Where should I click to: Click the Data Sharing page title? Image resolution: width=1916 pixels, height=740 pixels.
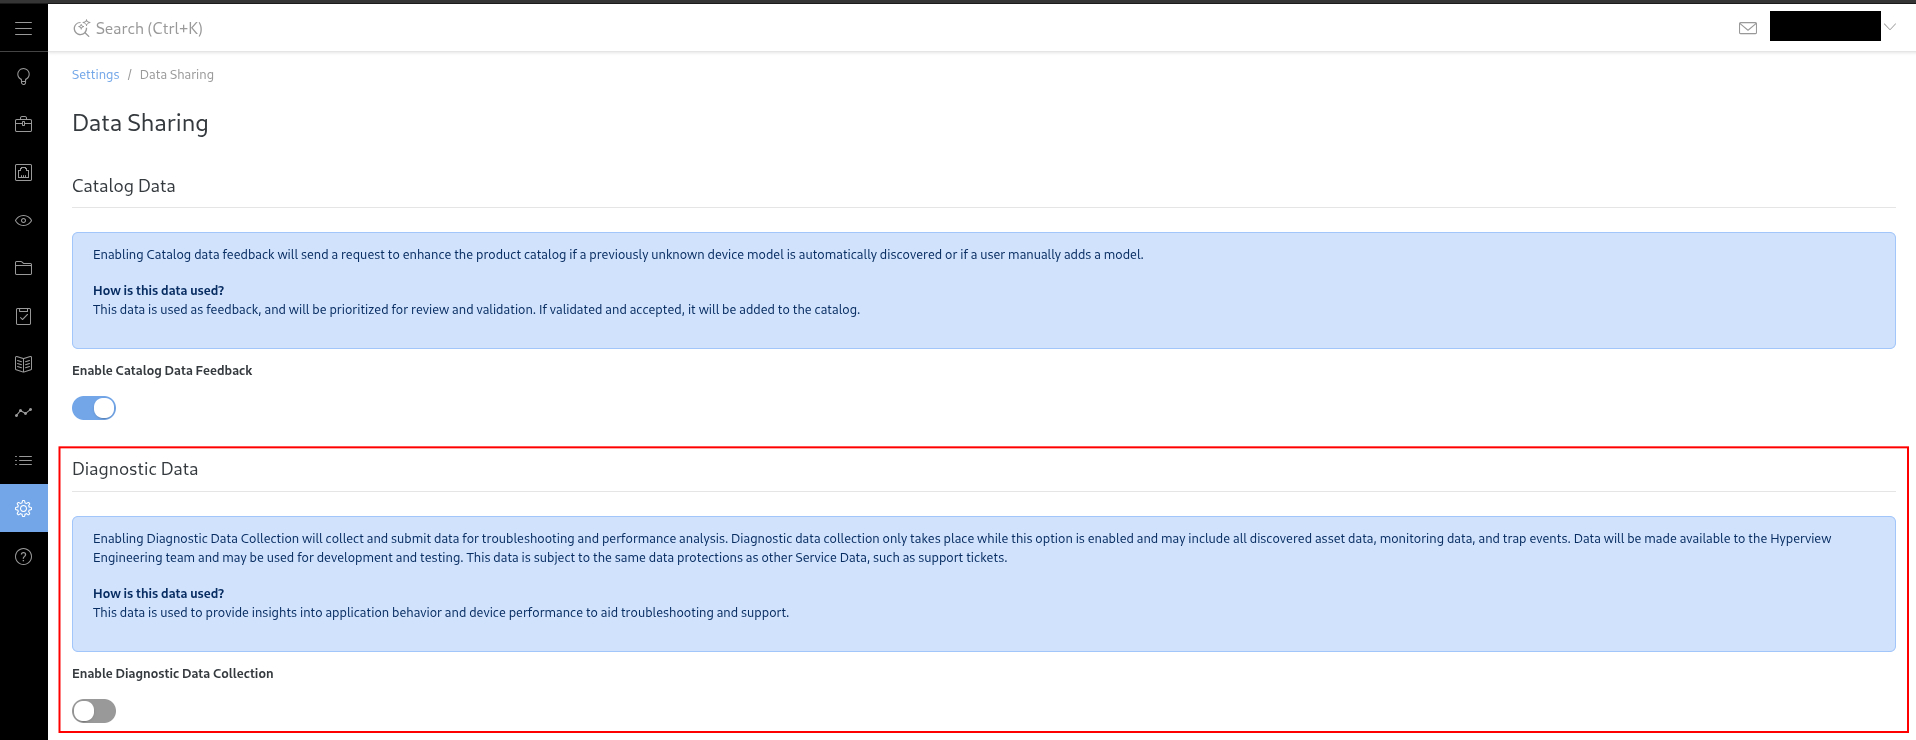(x=140, y=123)
